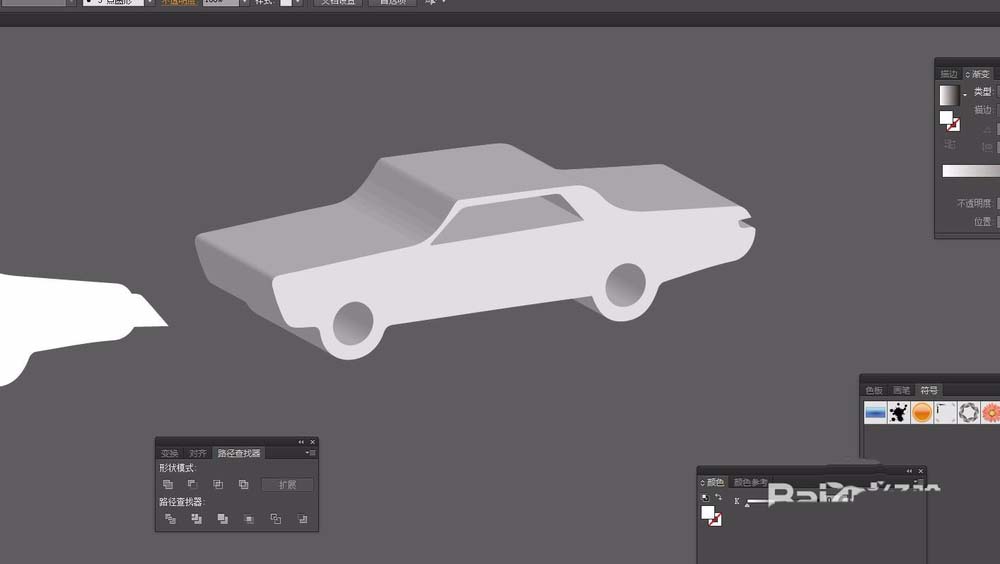Click the Crop pathfinder icon
1000x564 pixels.
coord(249,519)
